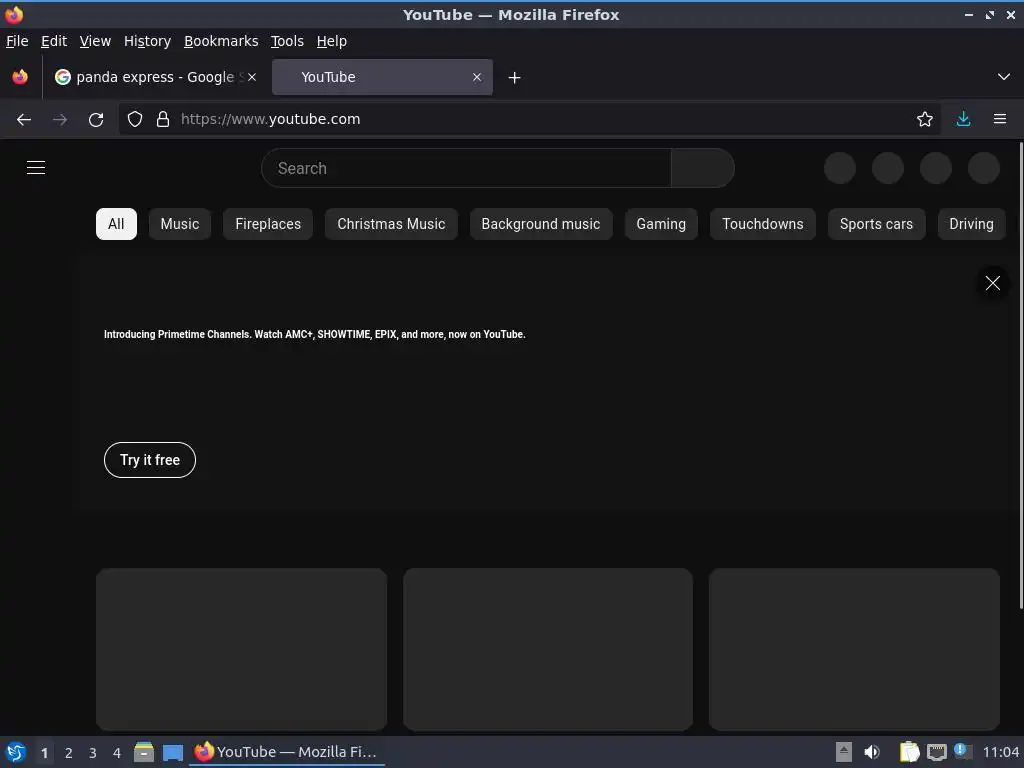The image size is (1024, 768).
Task: Open the Bookmarks menu
Action: (x=221, y=41)
